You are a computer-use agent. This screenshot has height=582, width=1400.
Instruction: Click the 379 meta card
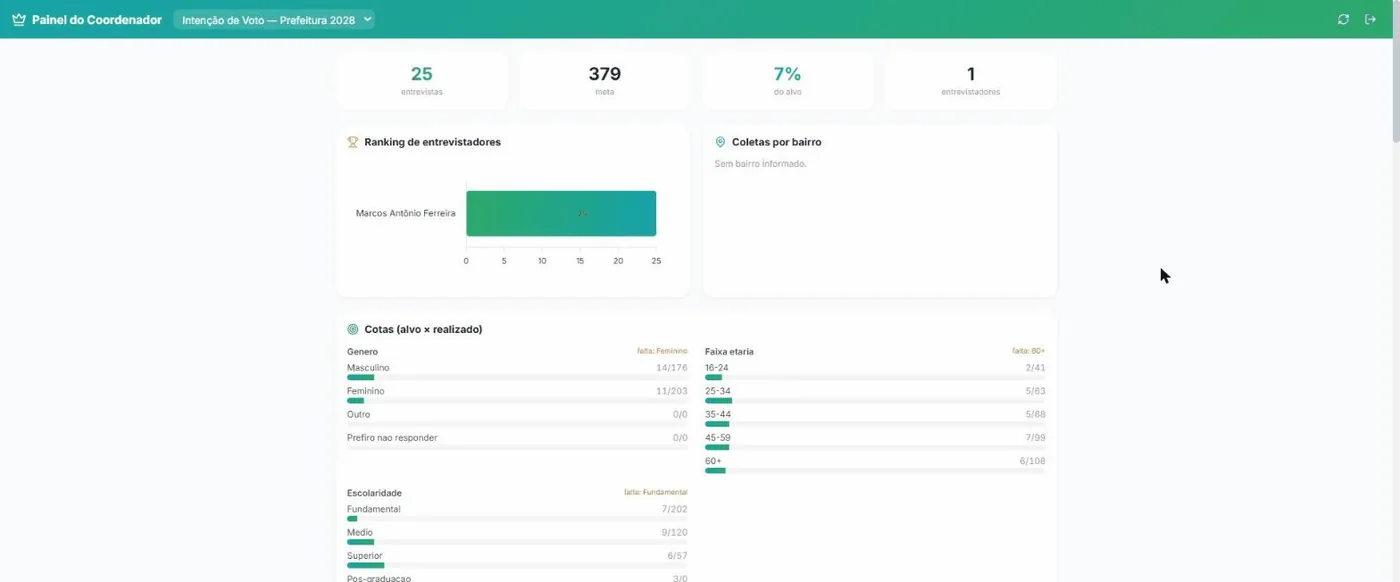(x=605, y=81)
